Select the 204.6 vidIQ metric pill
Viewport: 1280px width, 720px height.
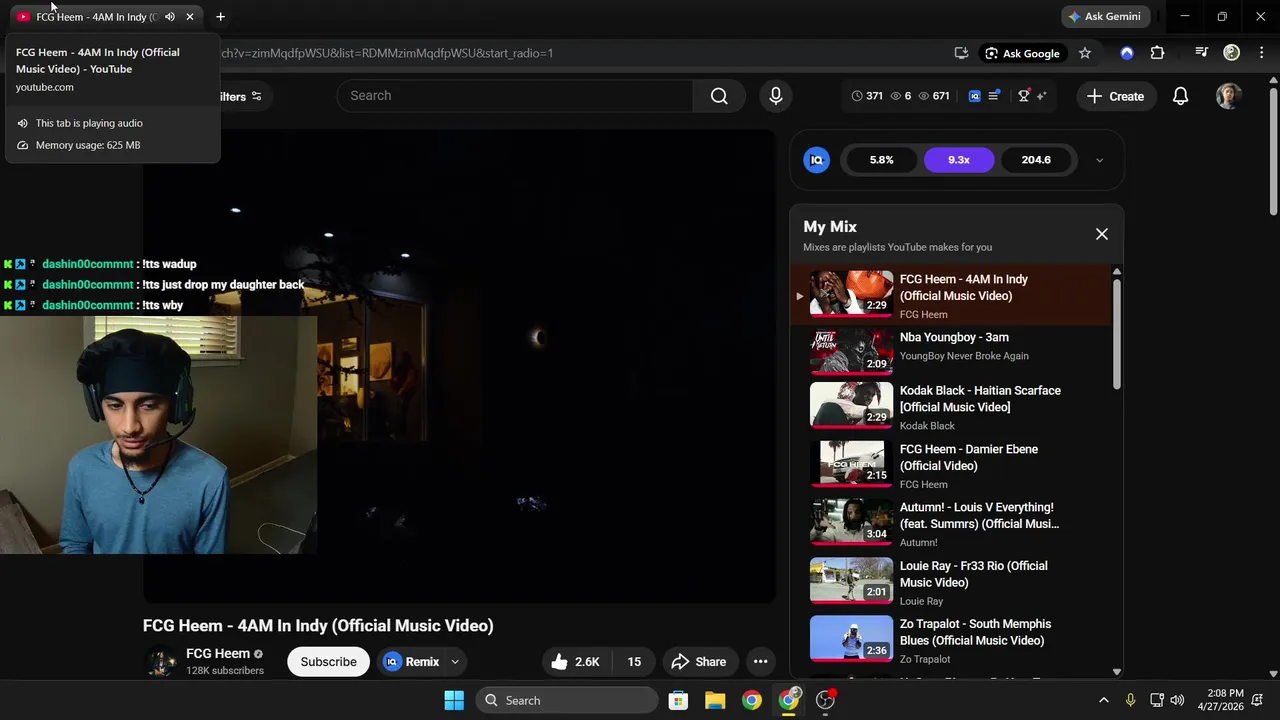click(x=1036, y=160)
